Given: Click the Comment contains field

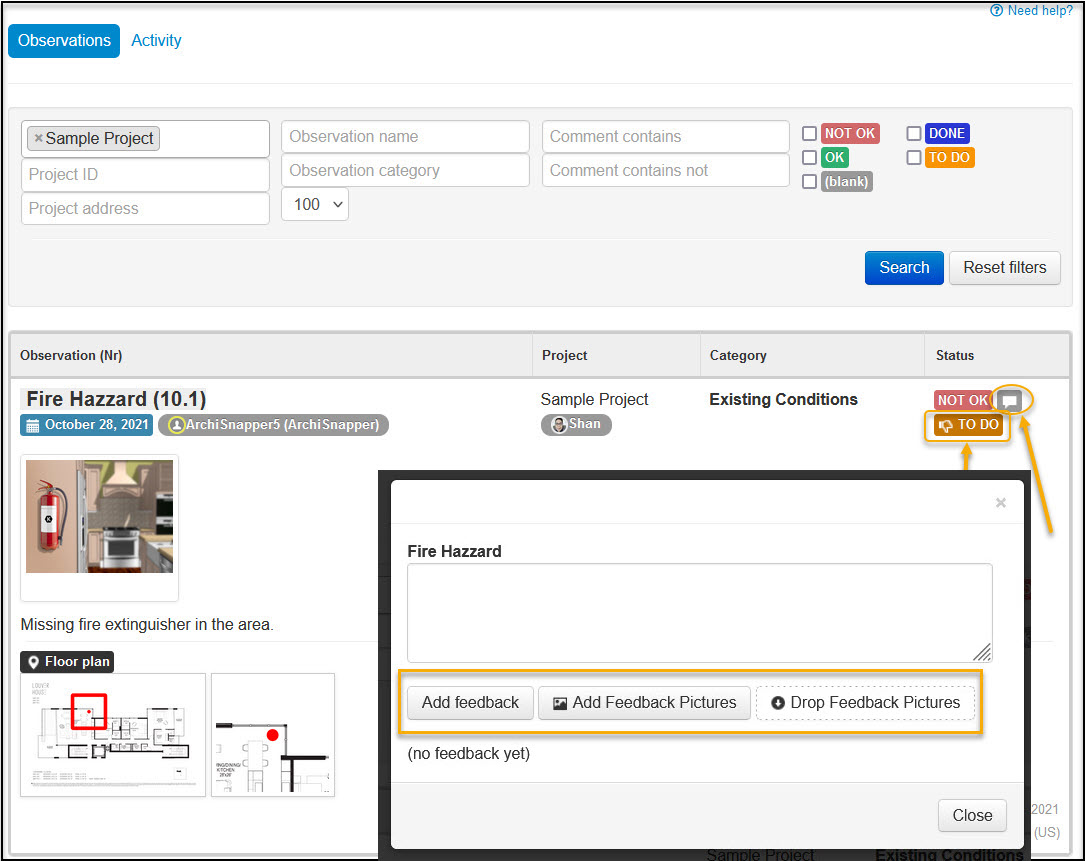Looking at the screenshot, I should [x=666, y=136].
